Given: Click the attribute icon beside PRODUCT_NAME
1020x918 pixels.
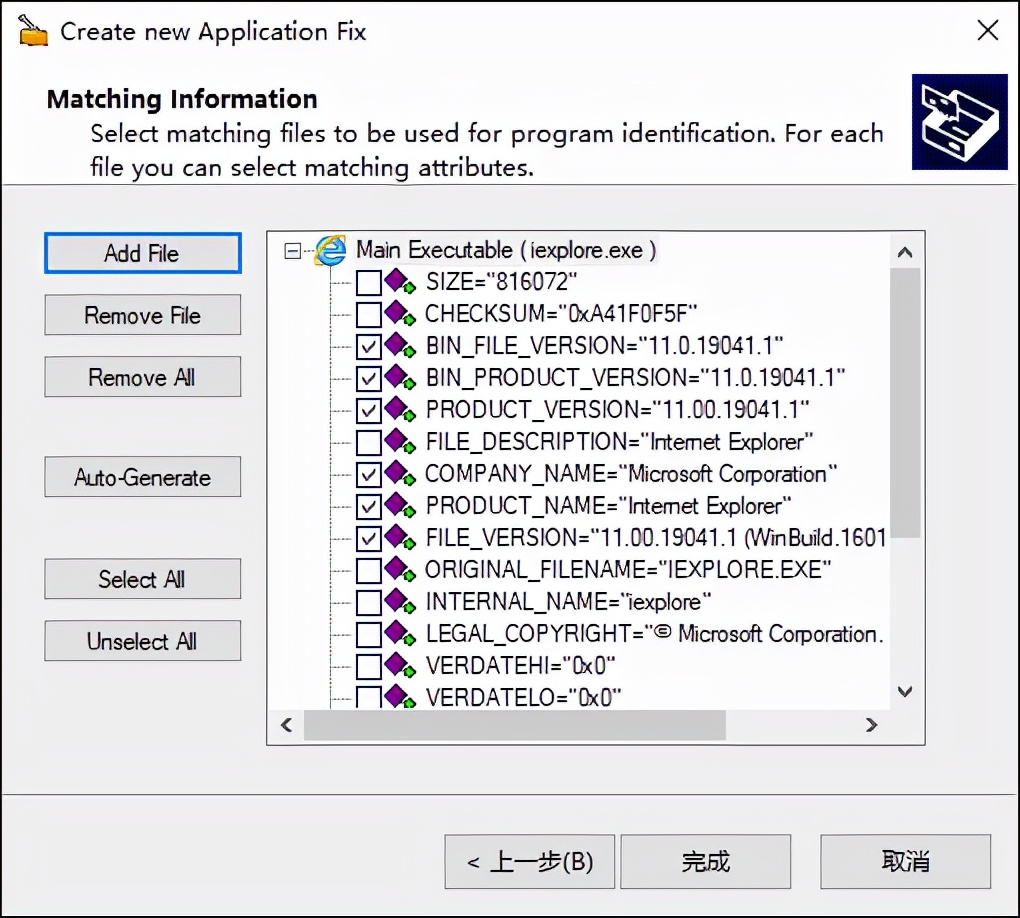Looking at the screenshot, I should (399, 506).
